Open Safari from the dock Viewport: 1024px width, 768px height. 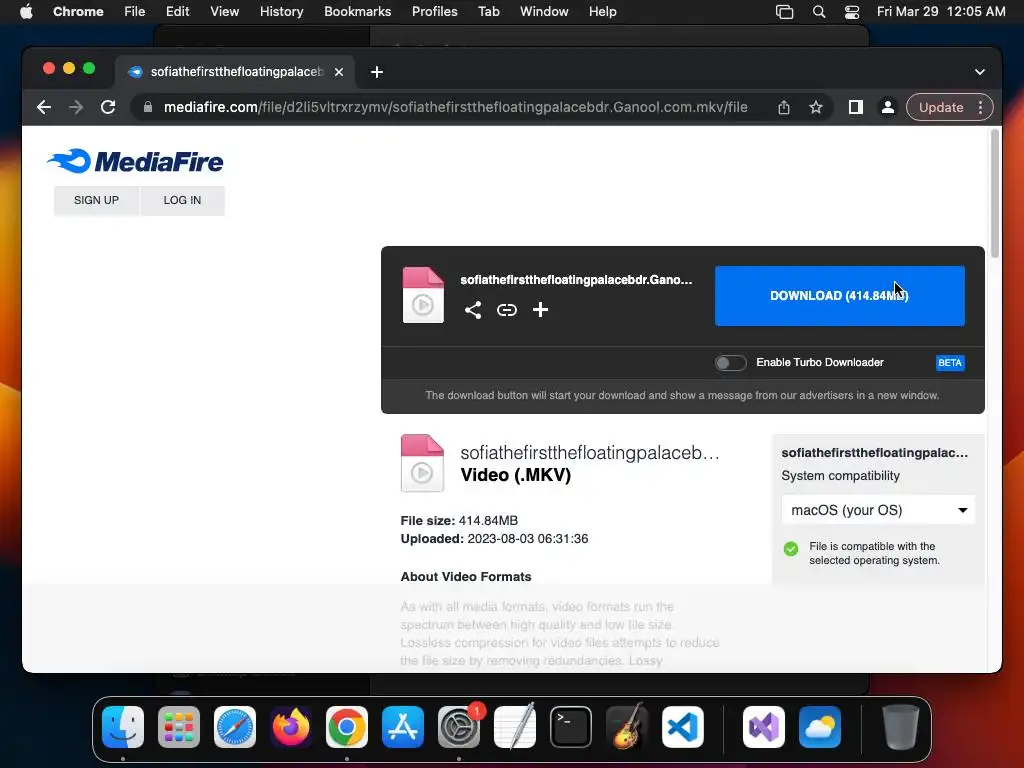coord(235,727)
